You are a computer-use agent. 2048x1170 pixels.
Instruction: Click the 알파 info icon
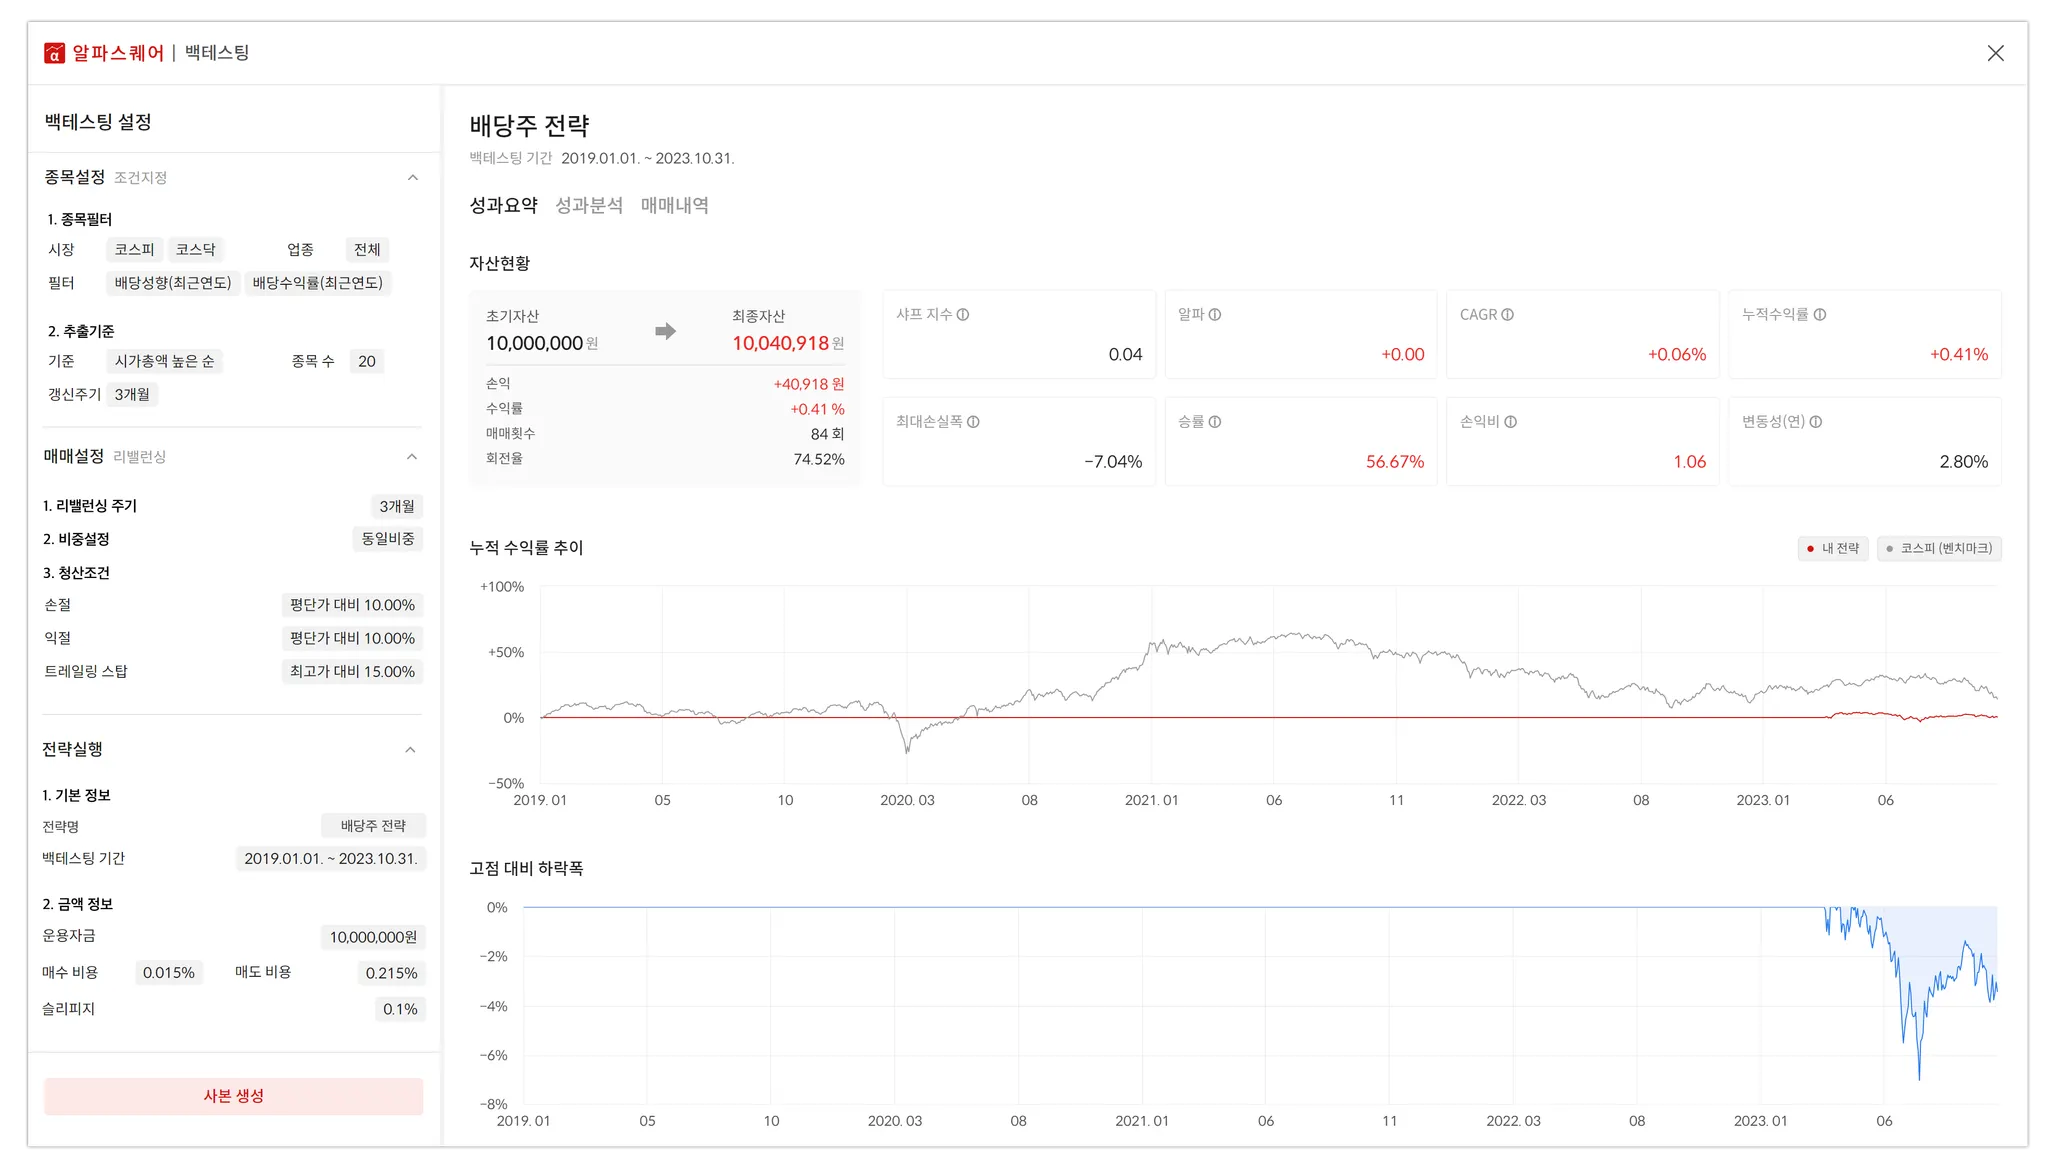(x=1215, y=315)
